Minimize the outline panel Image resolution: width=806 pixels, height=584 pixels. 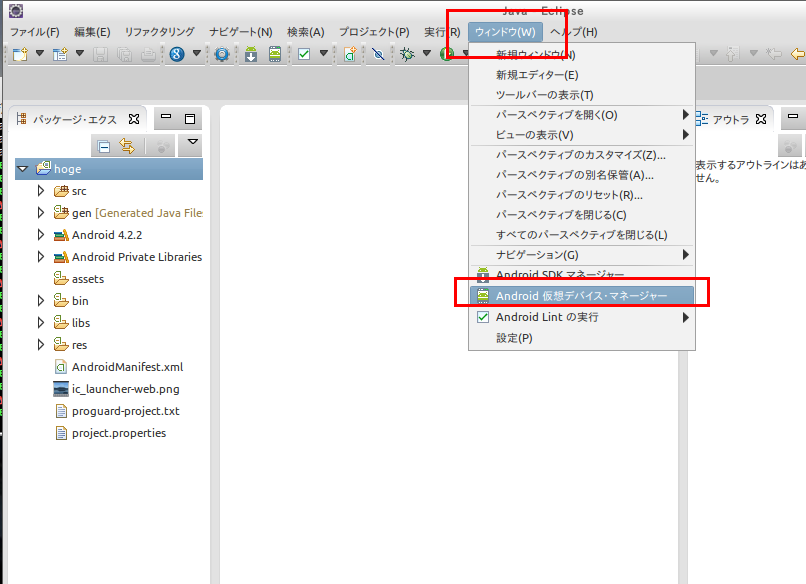[x=793, y=116]
